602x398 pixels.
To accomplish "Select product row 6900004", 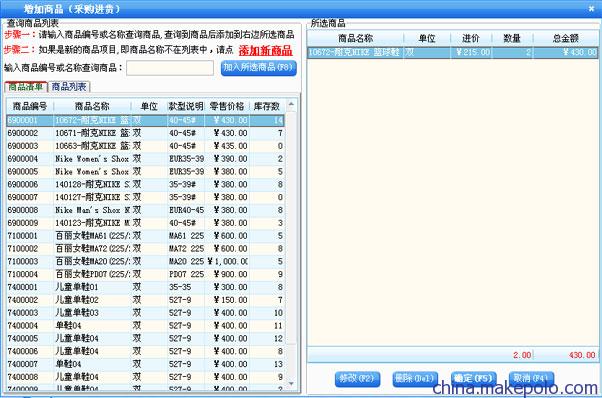I will coord(146,159).
